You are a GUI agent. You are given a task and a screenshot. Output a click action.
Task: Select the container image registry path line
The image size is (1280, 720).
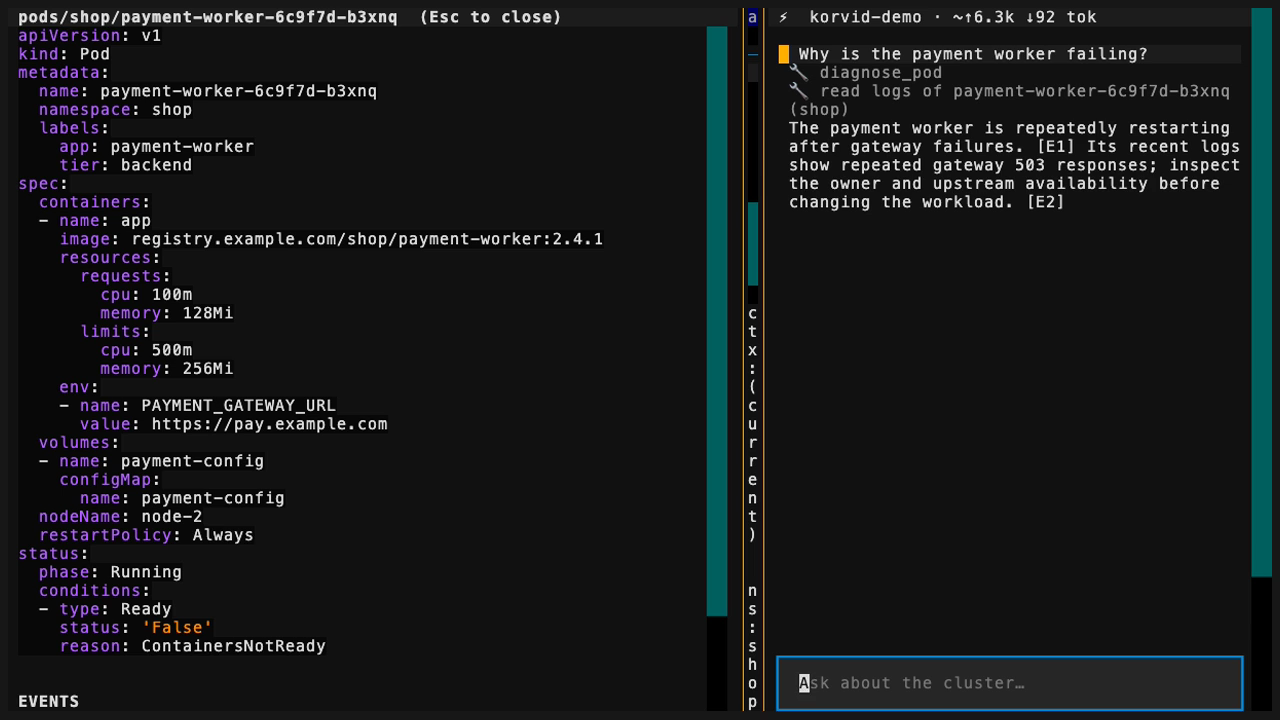[x=331, y=239]
